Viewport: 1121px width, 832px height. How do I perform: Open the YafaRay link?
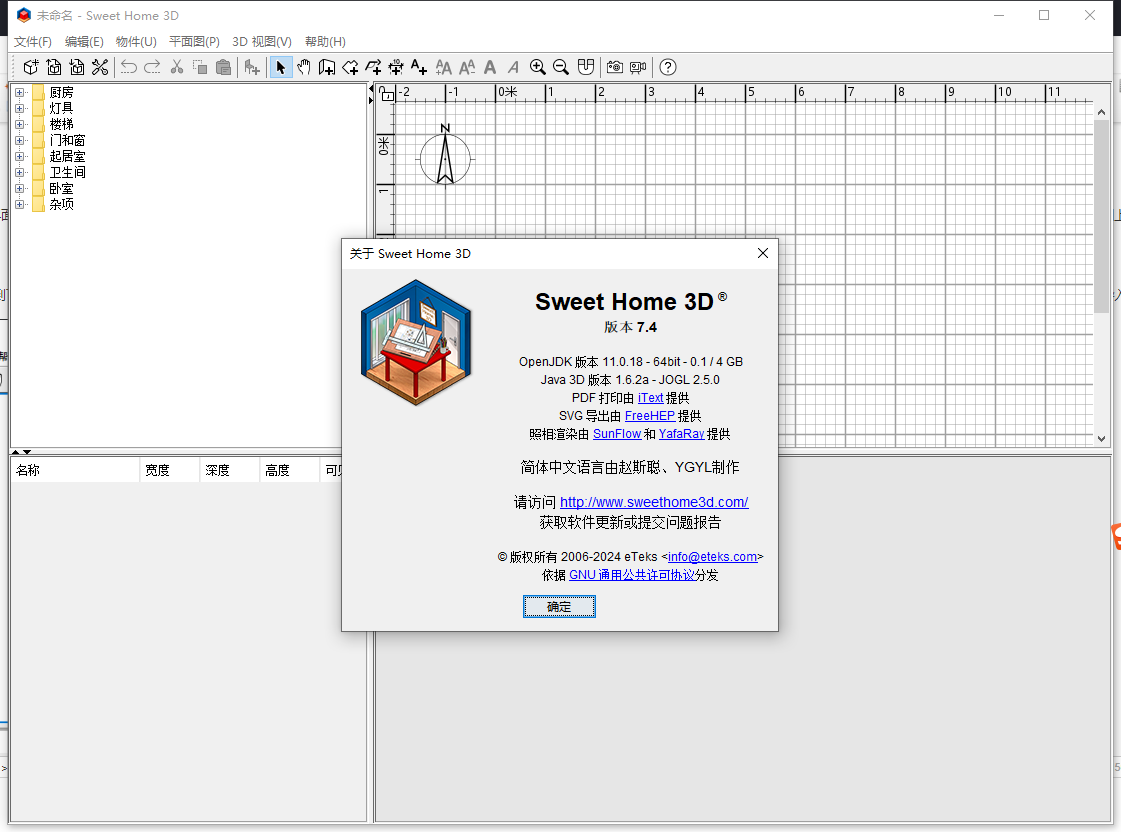point(681,434)
